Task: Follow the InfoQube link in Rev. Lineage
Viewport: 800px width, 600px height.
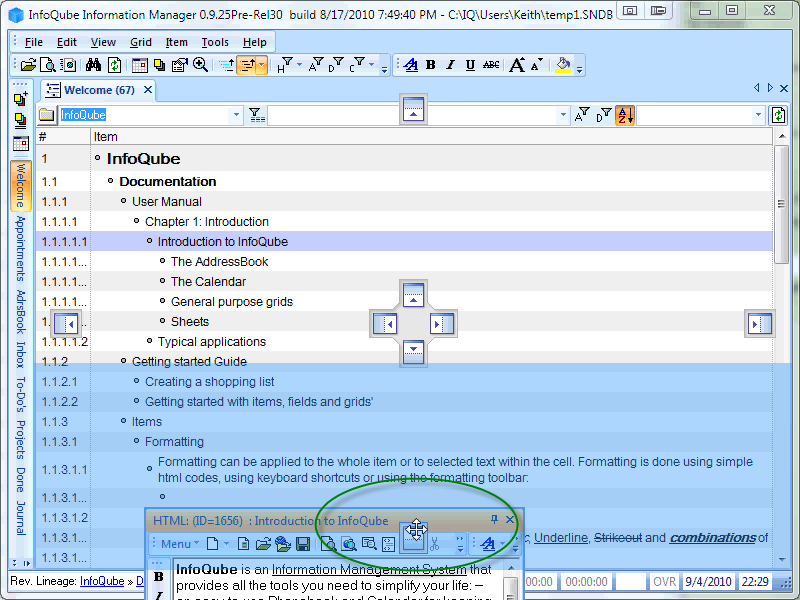Action: 102,581
